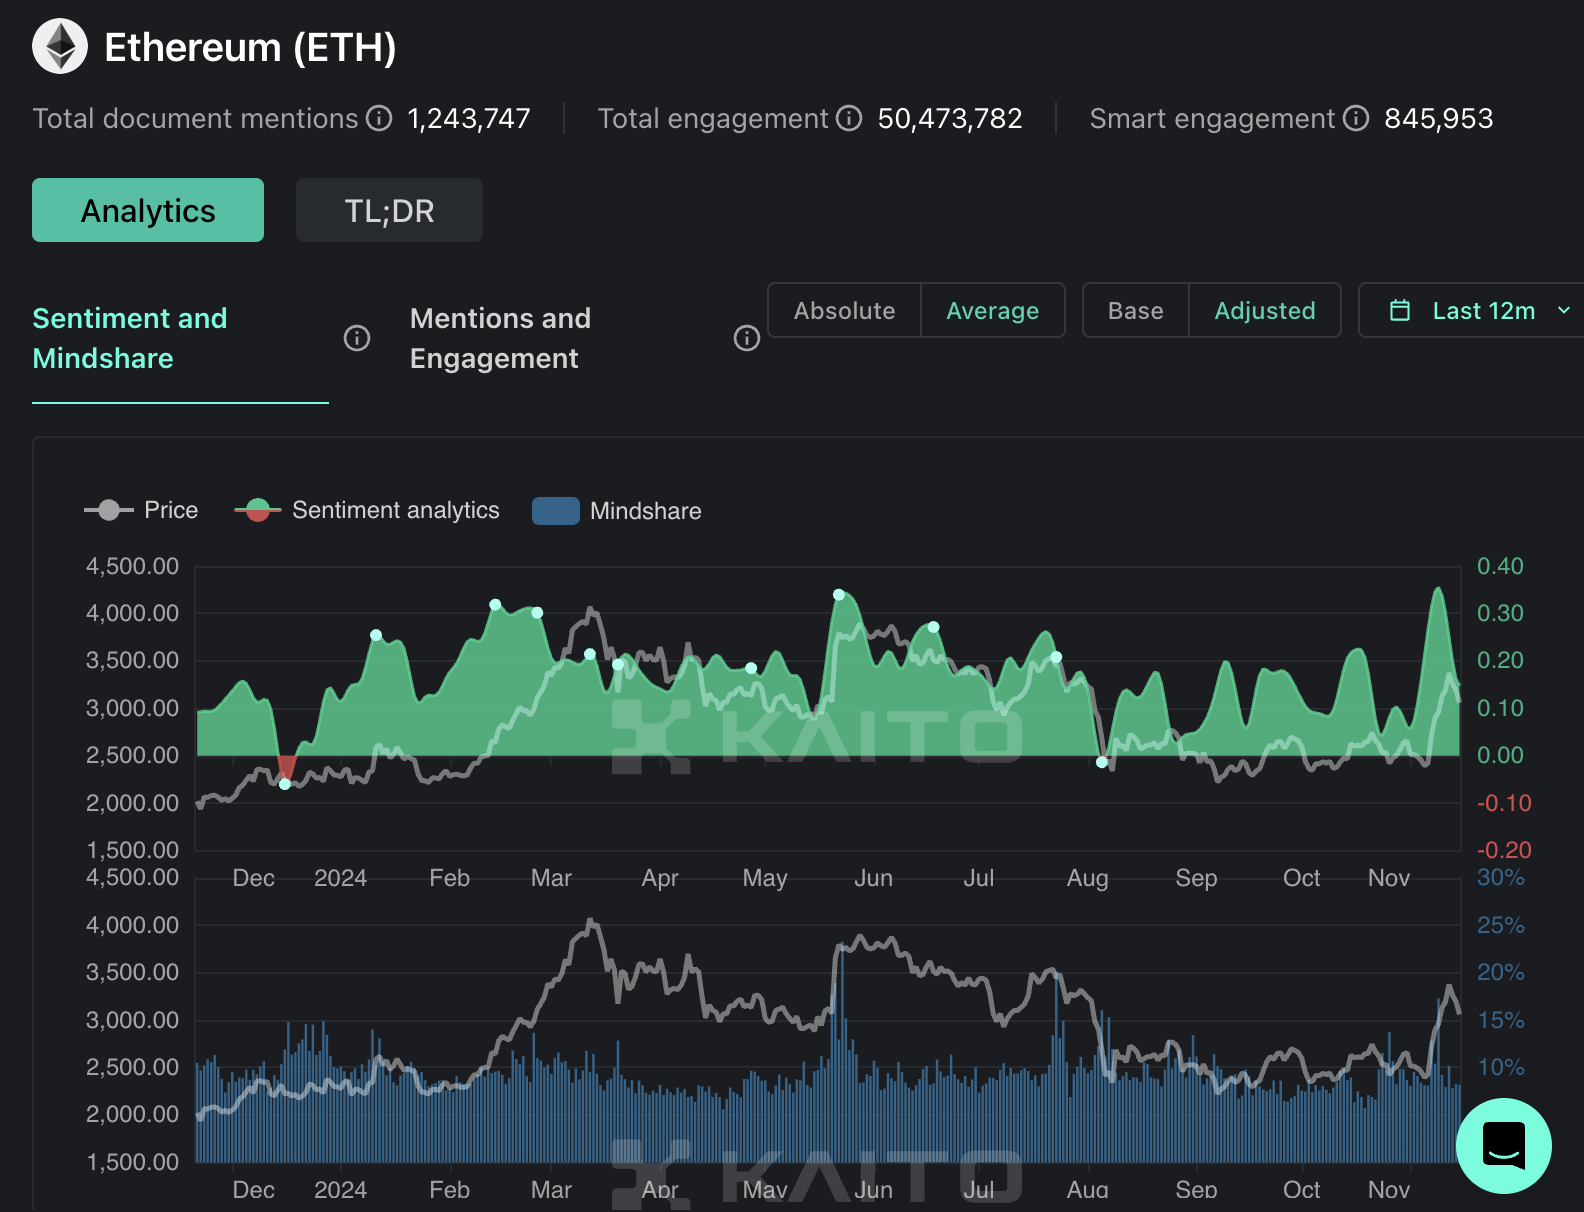Click the calendar icon in date range selector

coord(1400,311)
